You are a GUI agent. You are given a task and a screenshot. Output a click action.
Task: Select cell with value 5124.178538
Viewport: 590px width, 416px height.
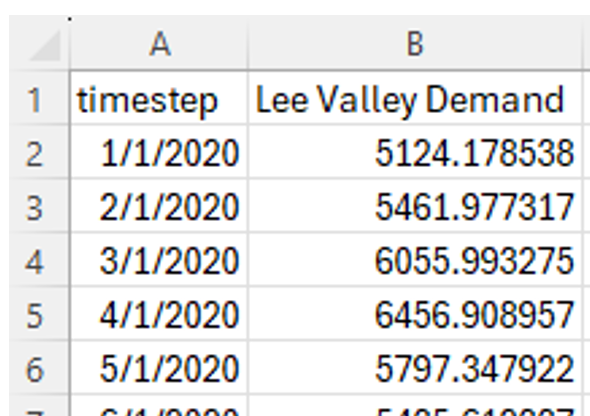(415, 151)
